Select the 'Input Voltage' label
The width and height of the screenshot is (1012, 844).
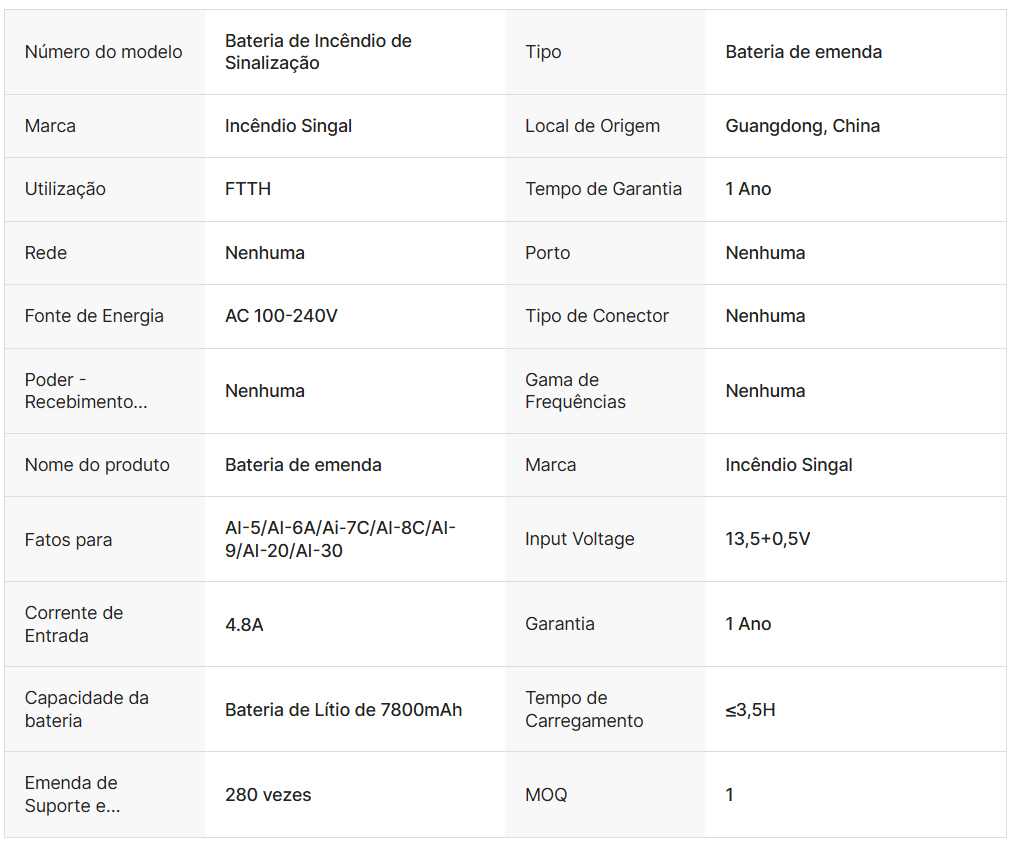point(579,539)
